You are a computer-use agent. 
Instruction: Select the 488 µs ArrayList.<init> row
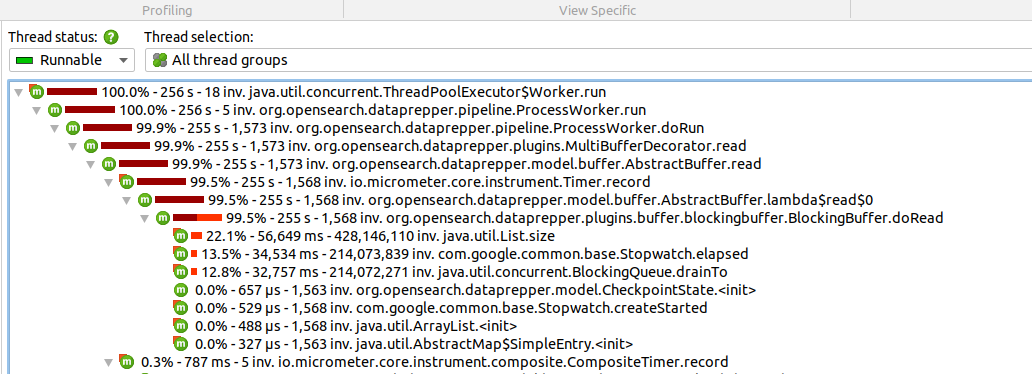pyautogui.click(x=357, y=325)
